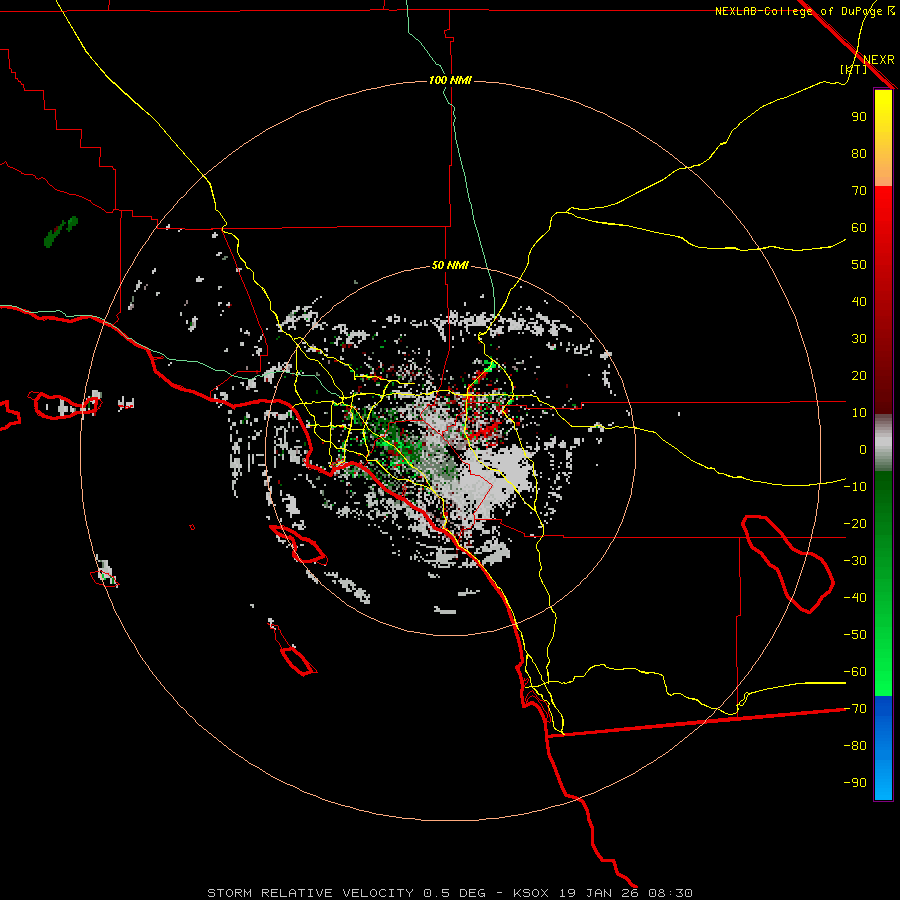Viewport: 900px width, 900px height.
Task: Click the 100 NMI range ring label
Action: [x=450, y=80]
